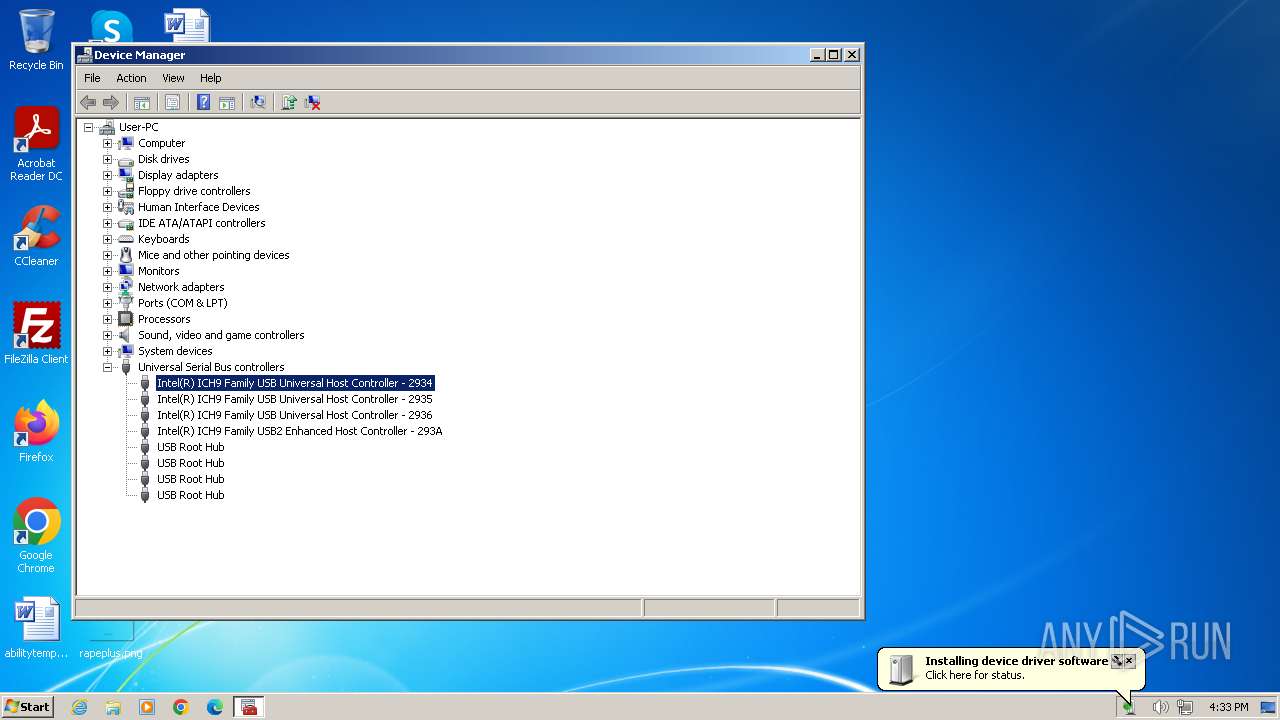Click the User-PC computer name label
The width and height of the screenshot is (1280, 720).
[x=138, y=127]
